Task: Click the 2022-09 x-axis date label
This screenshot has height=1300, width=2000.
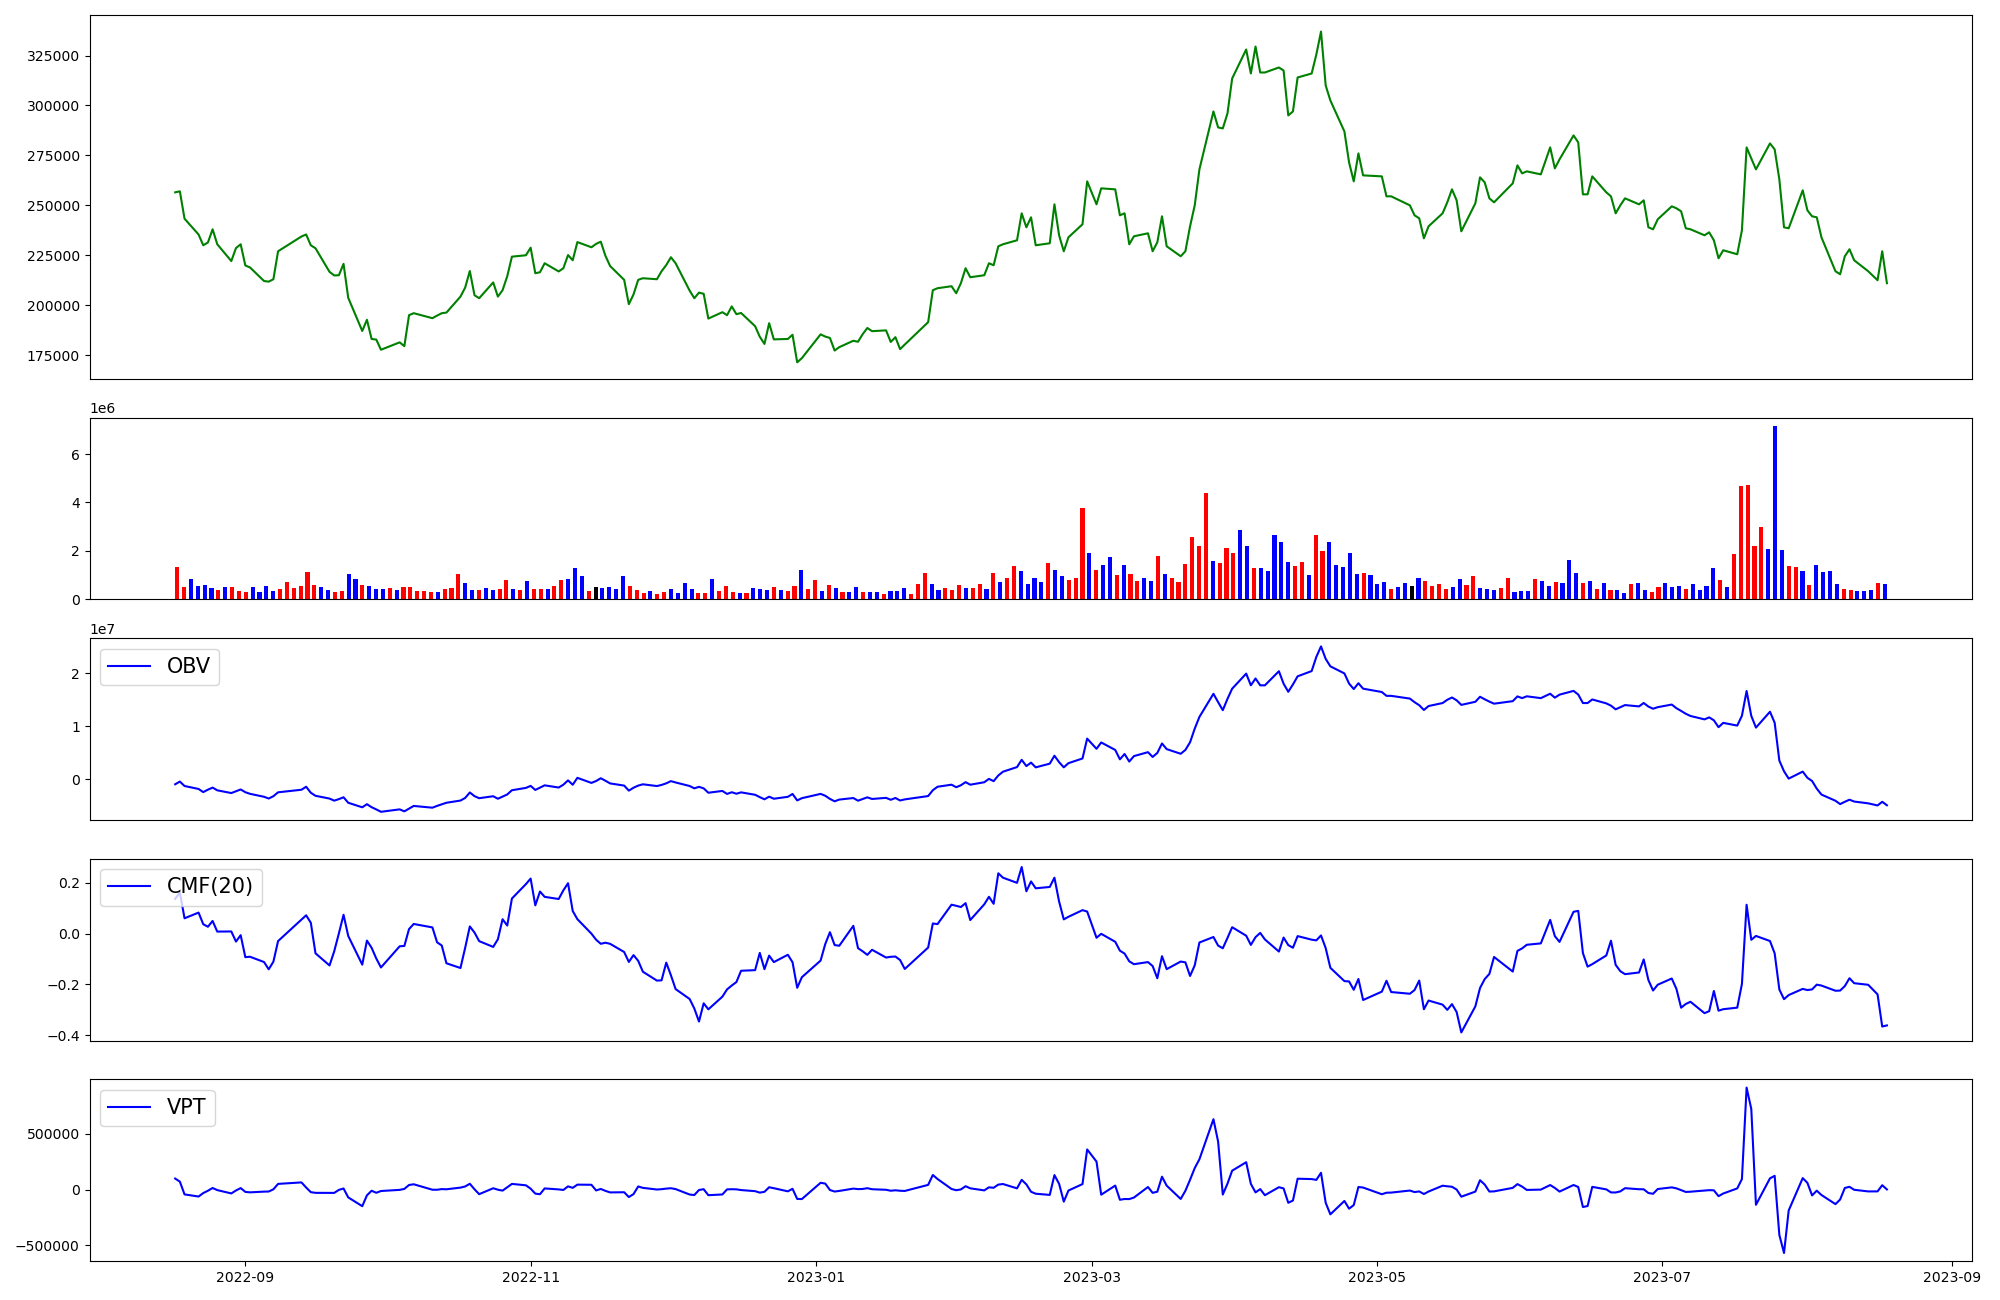Action: [x=245, y=1277]
